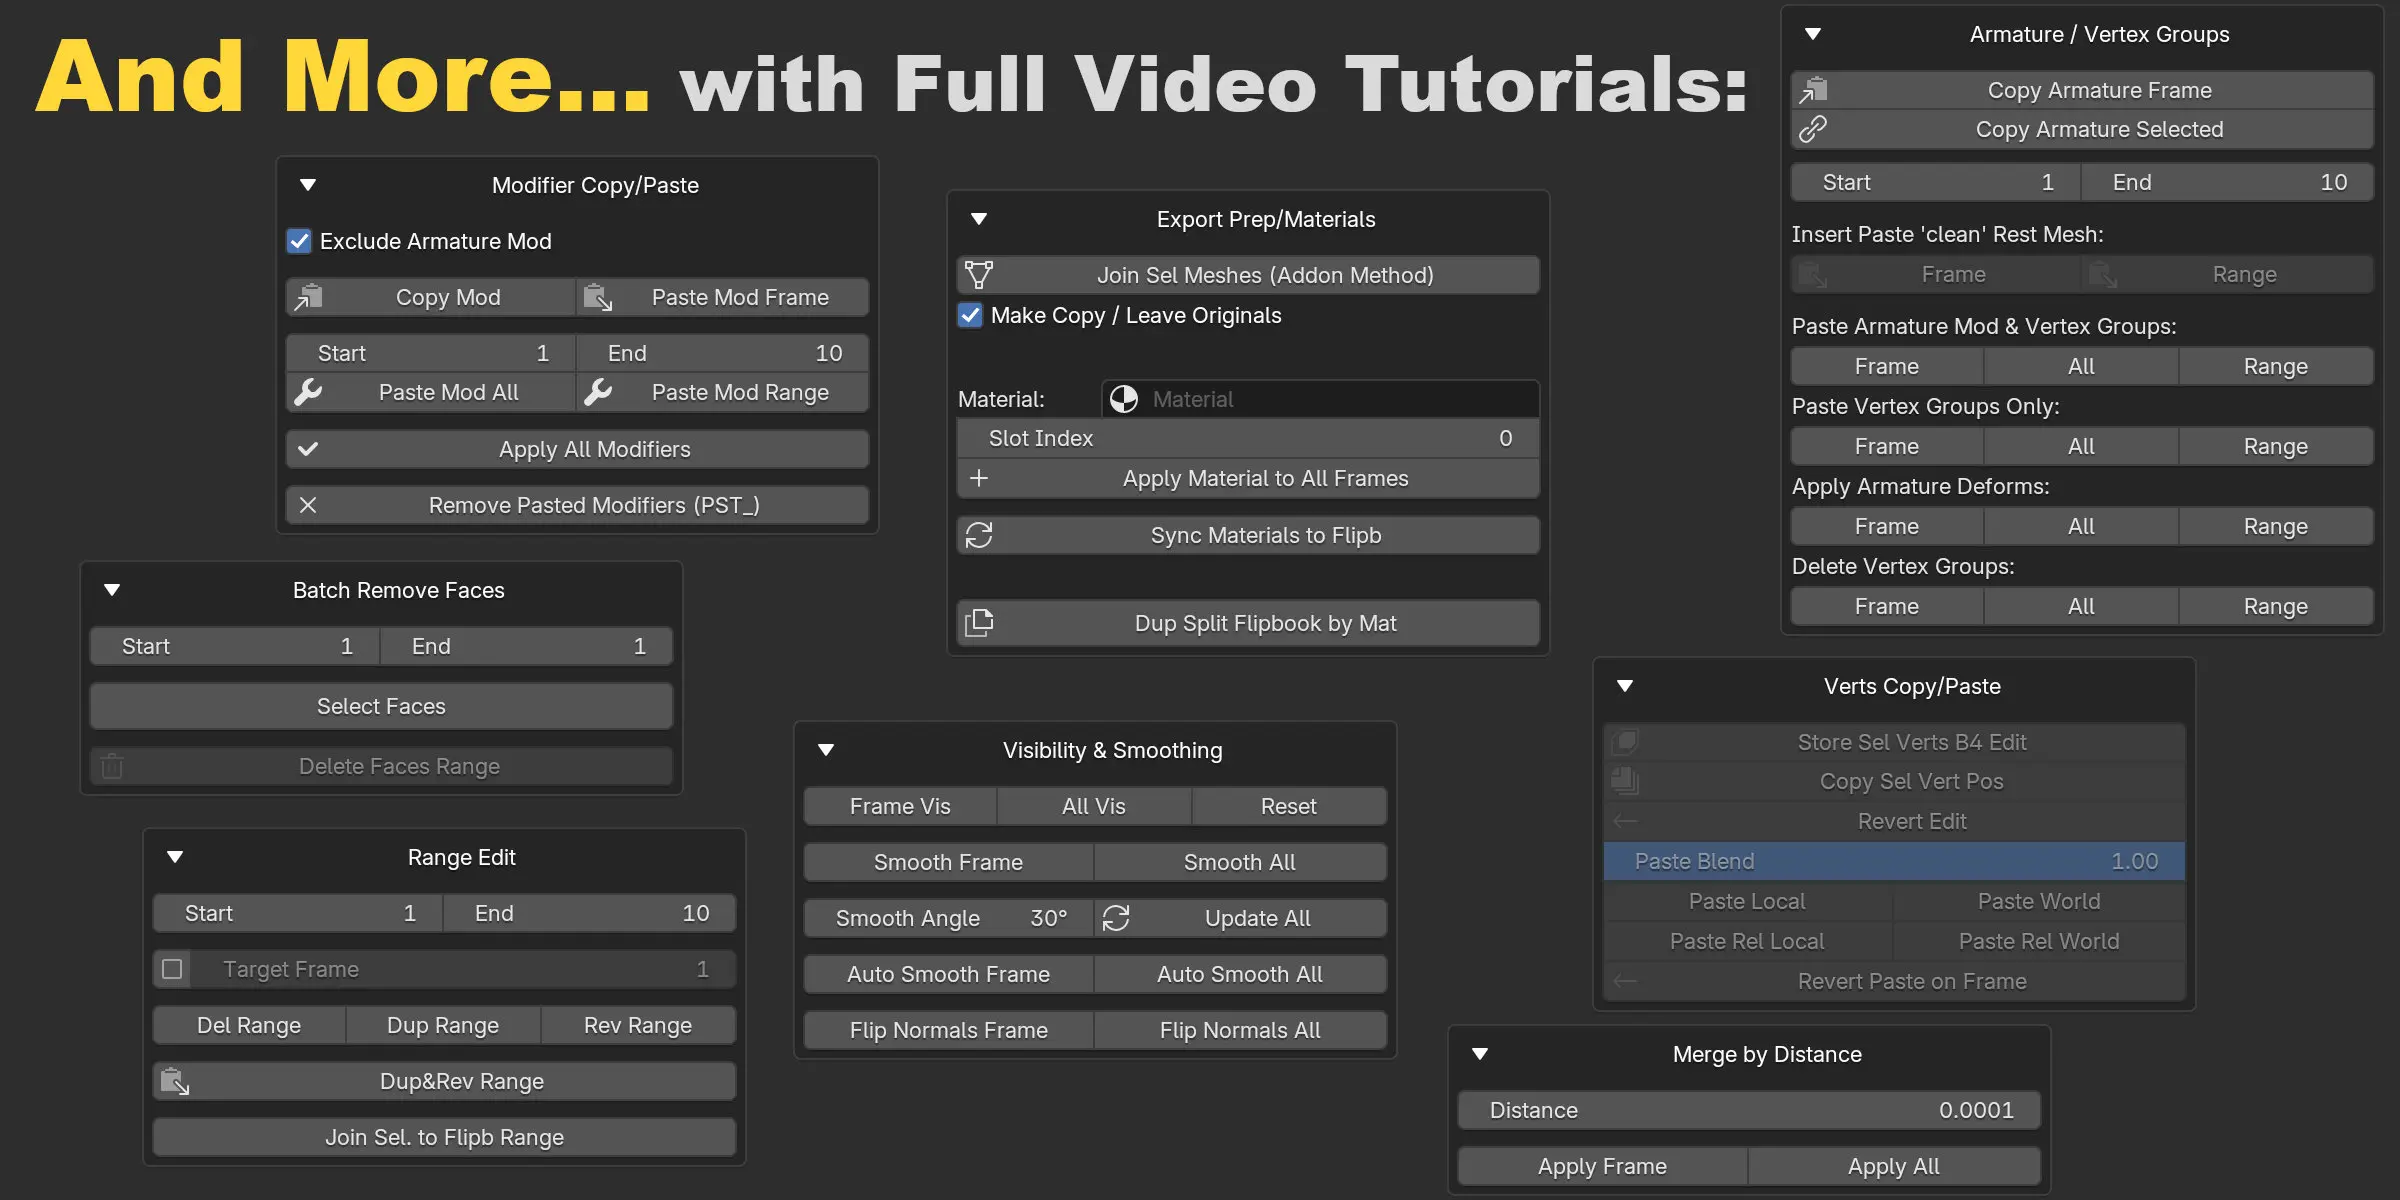The height and width of the screenshot is (1200, 2400).
Task: Click Flip Normals All button
Action: click(x=1240, y=1030)
